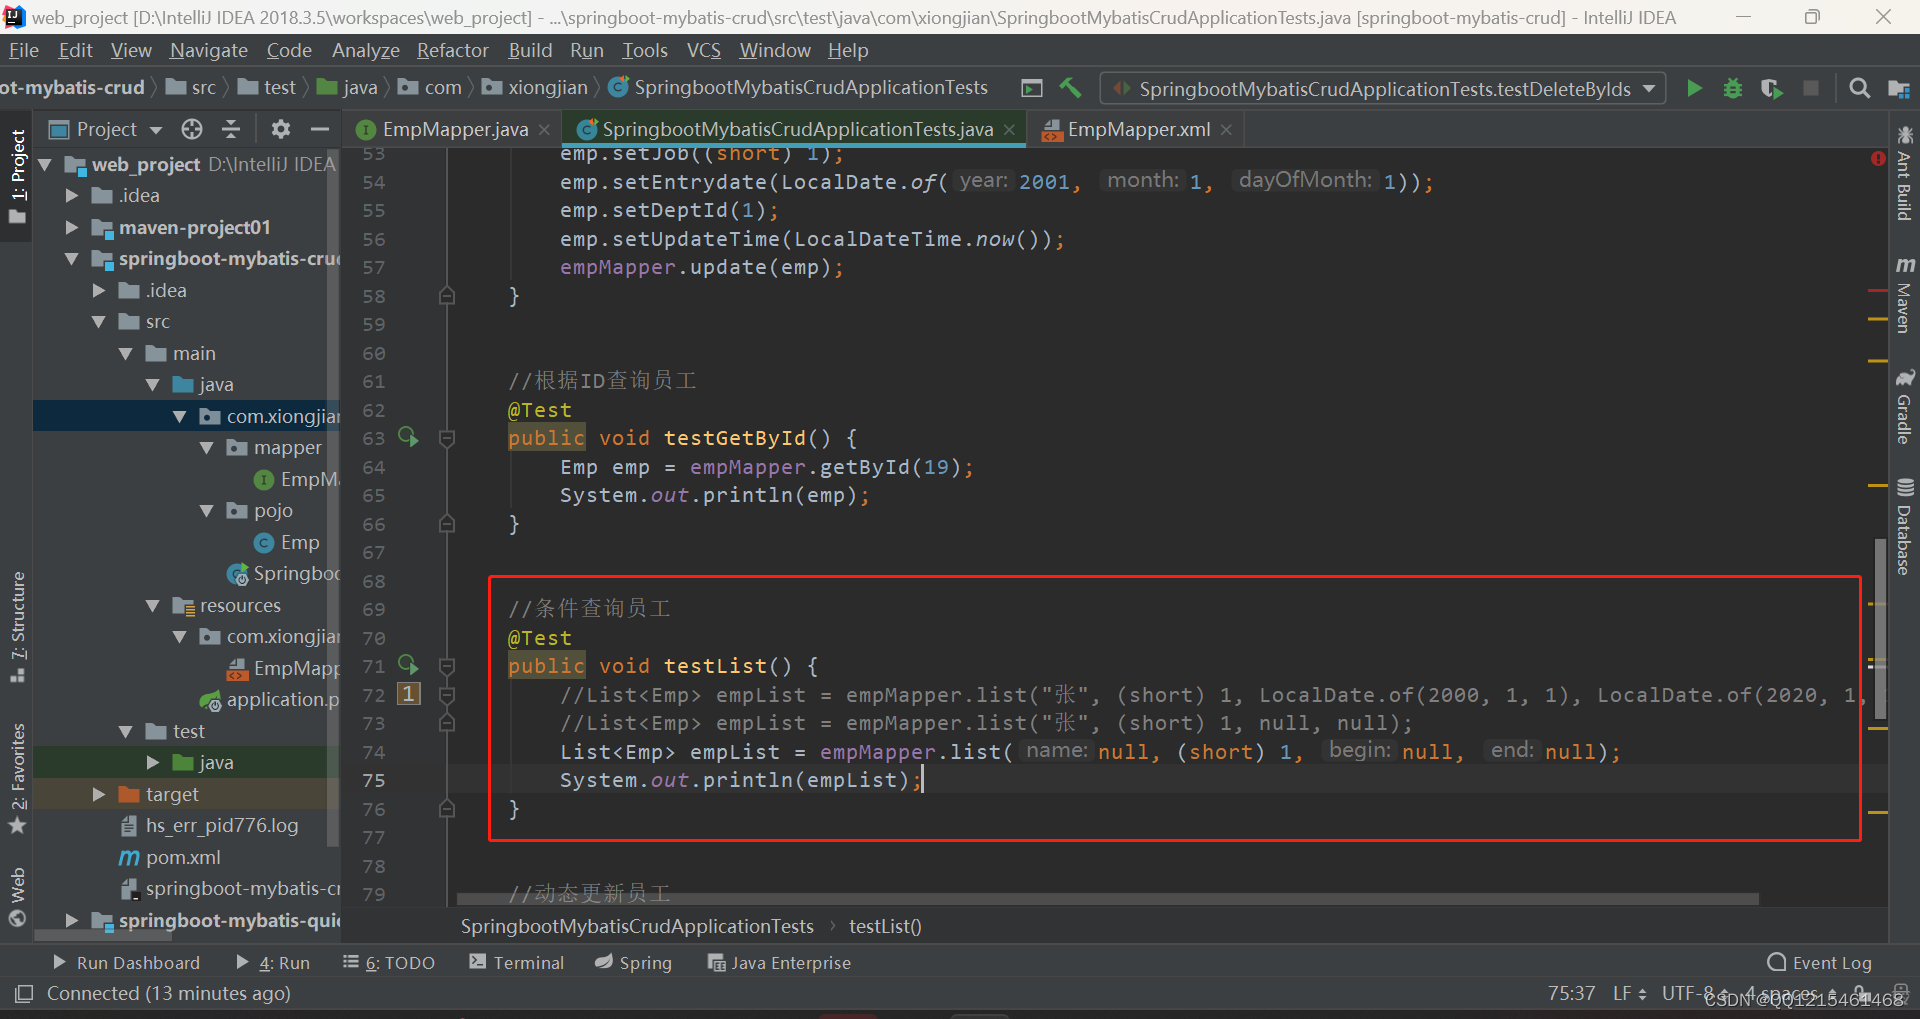Collapse the pojo package
This screenshot has width=1920, height=1019.
coord(207,510)
